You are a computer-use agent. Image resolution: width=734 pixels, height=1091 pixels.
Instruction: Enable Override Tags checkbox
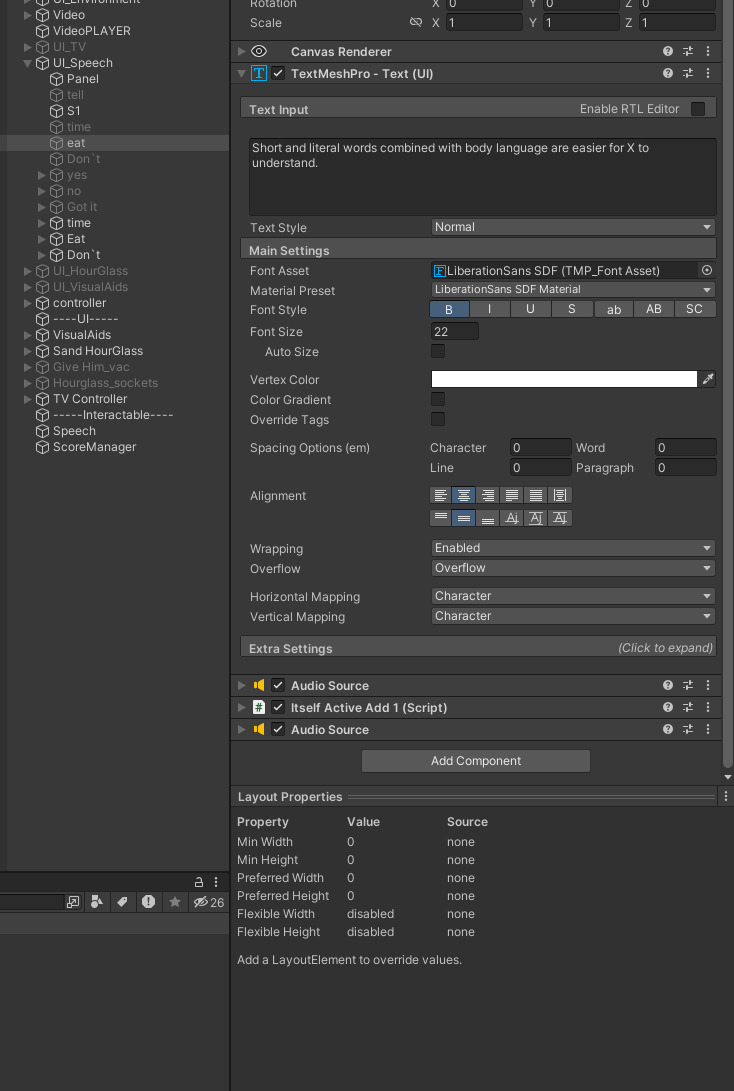[438, 419]
